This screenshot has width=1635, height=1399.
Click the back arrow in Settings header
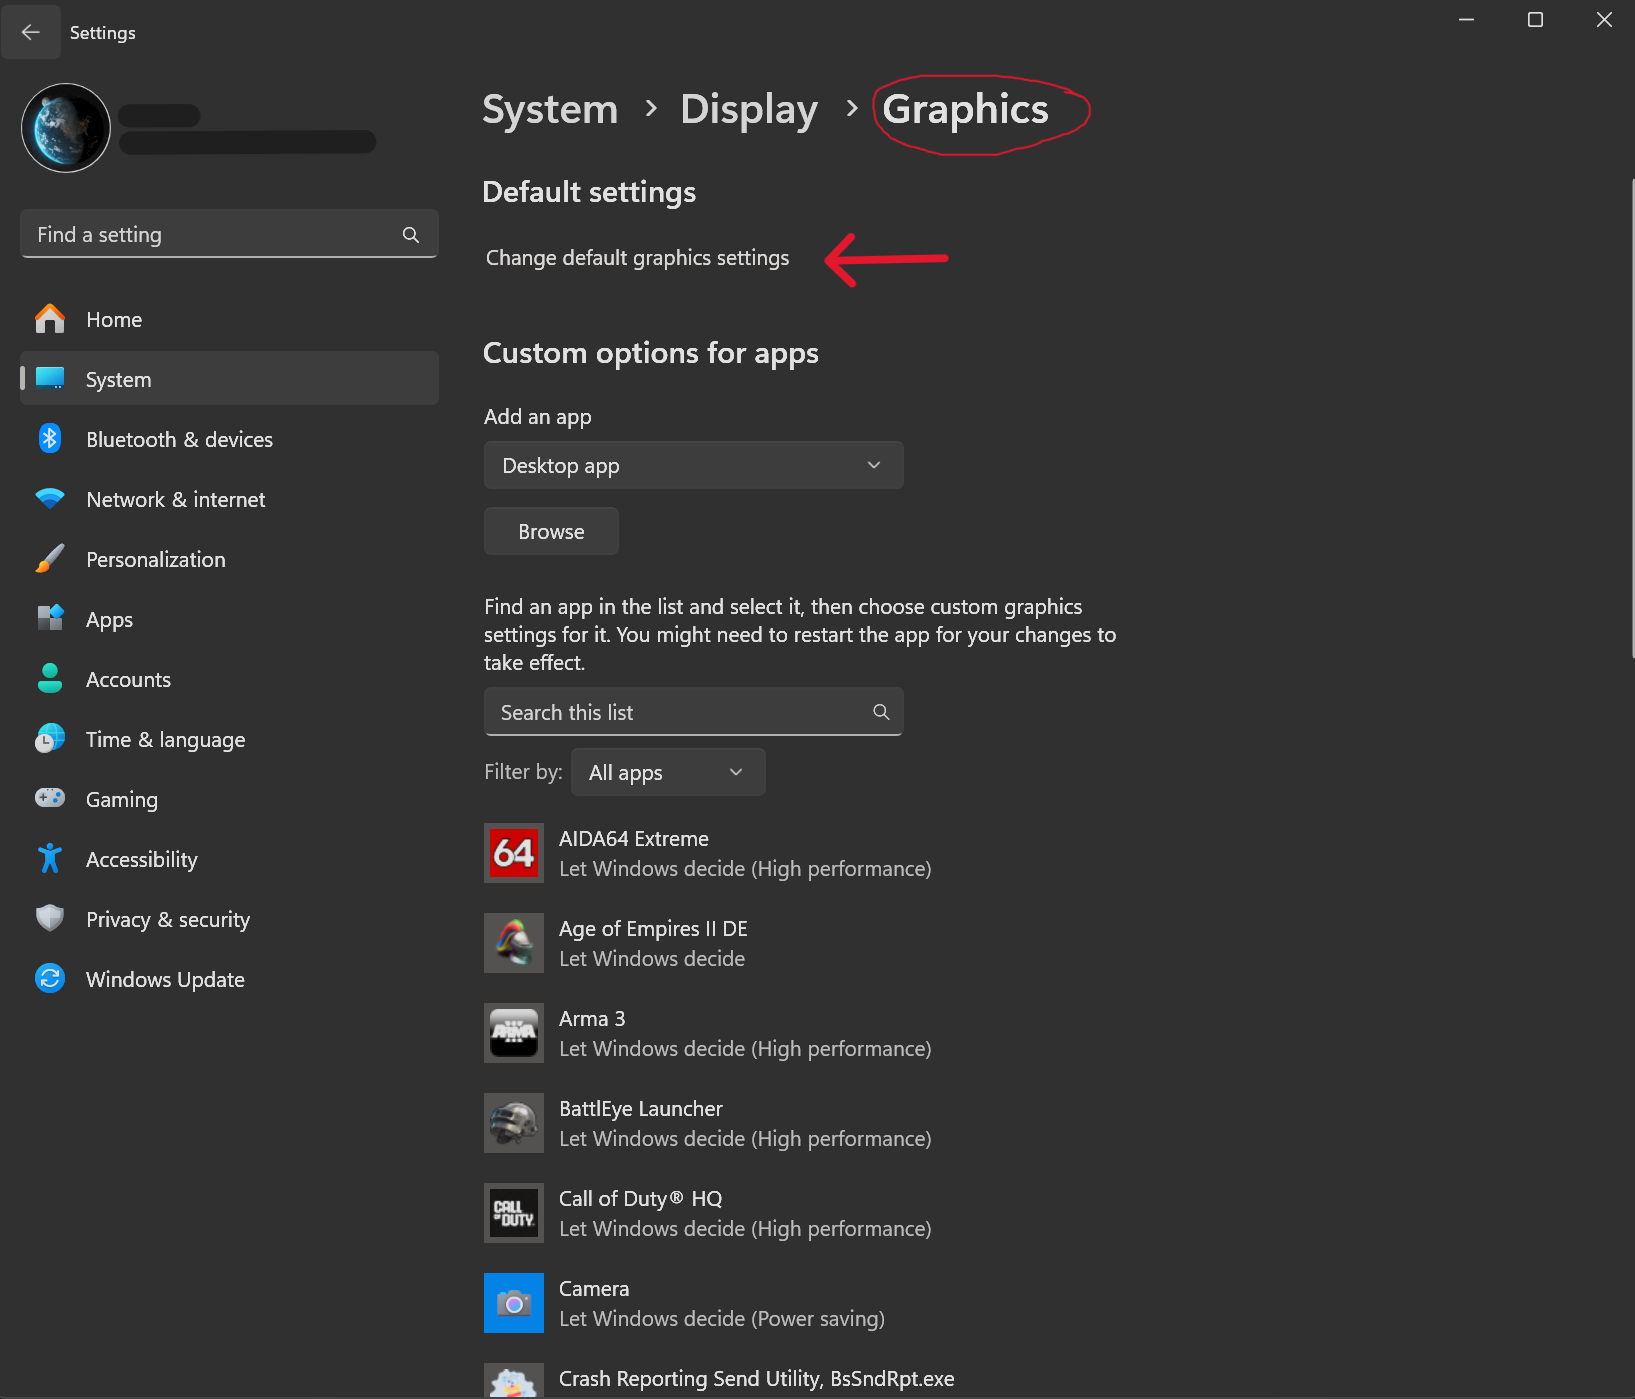31,32
